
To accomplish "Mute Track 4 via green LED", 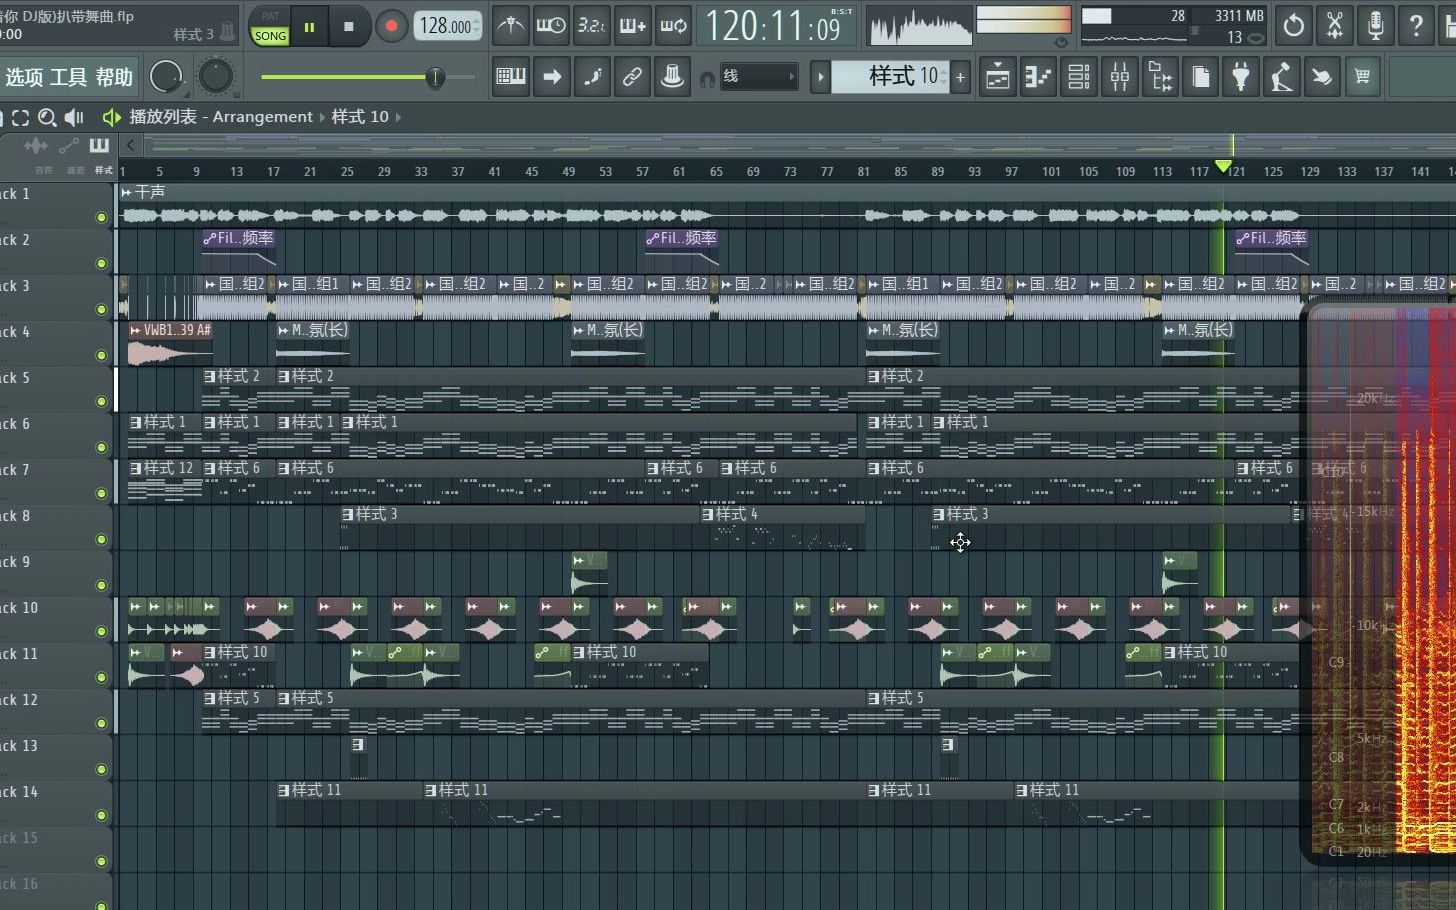I will (x=101, y=355).
